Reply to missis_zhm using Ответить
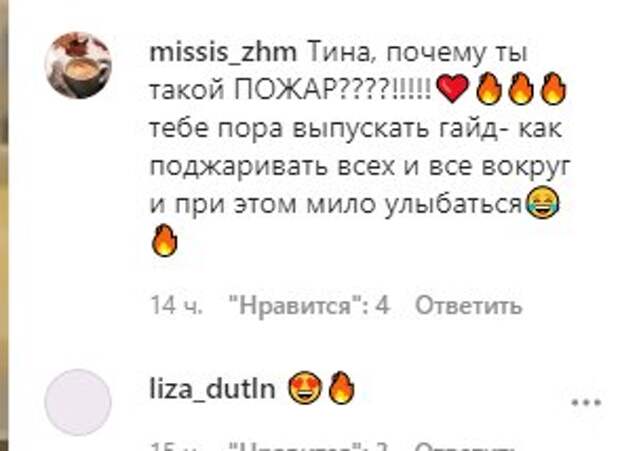Image resolution: width=620 pixels, height=451 pixels. (469, 306)
